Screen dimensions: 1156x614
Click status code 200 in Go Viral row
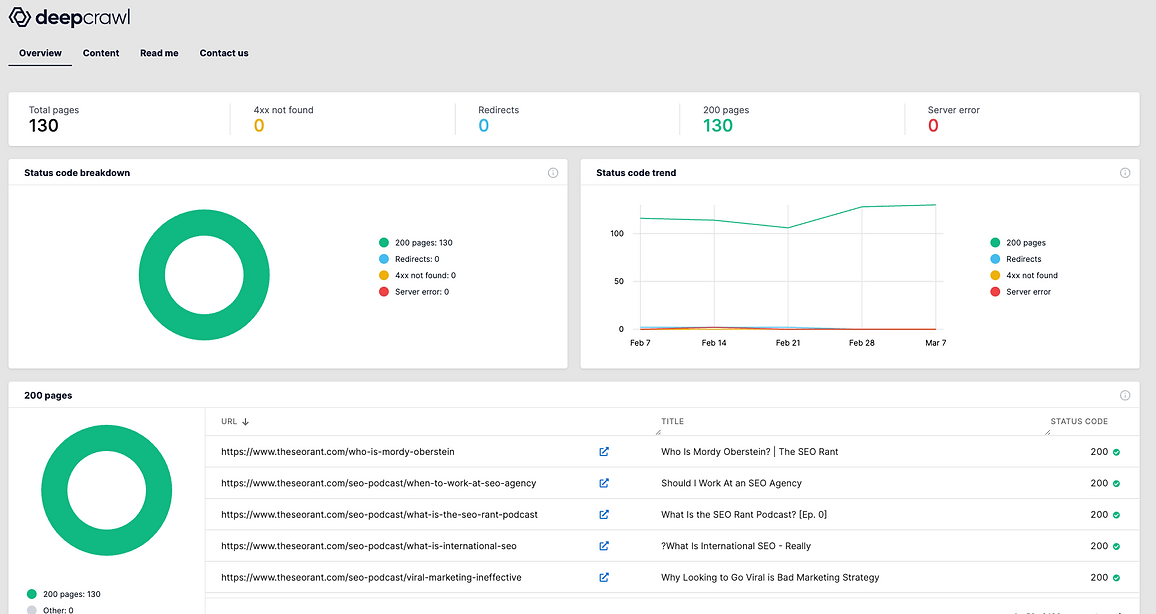pyautogui.click(x=1099, y=577)
